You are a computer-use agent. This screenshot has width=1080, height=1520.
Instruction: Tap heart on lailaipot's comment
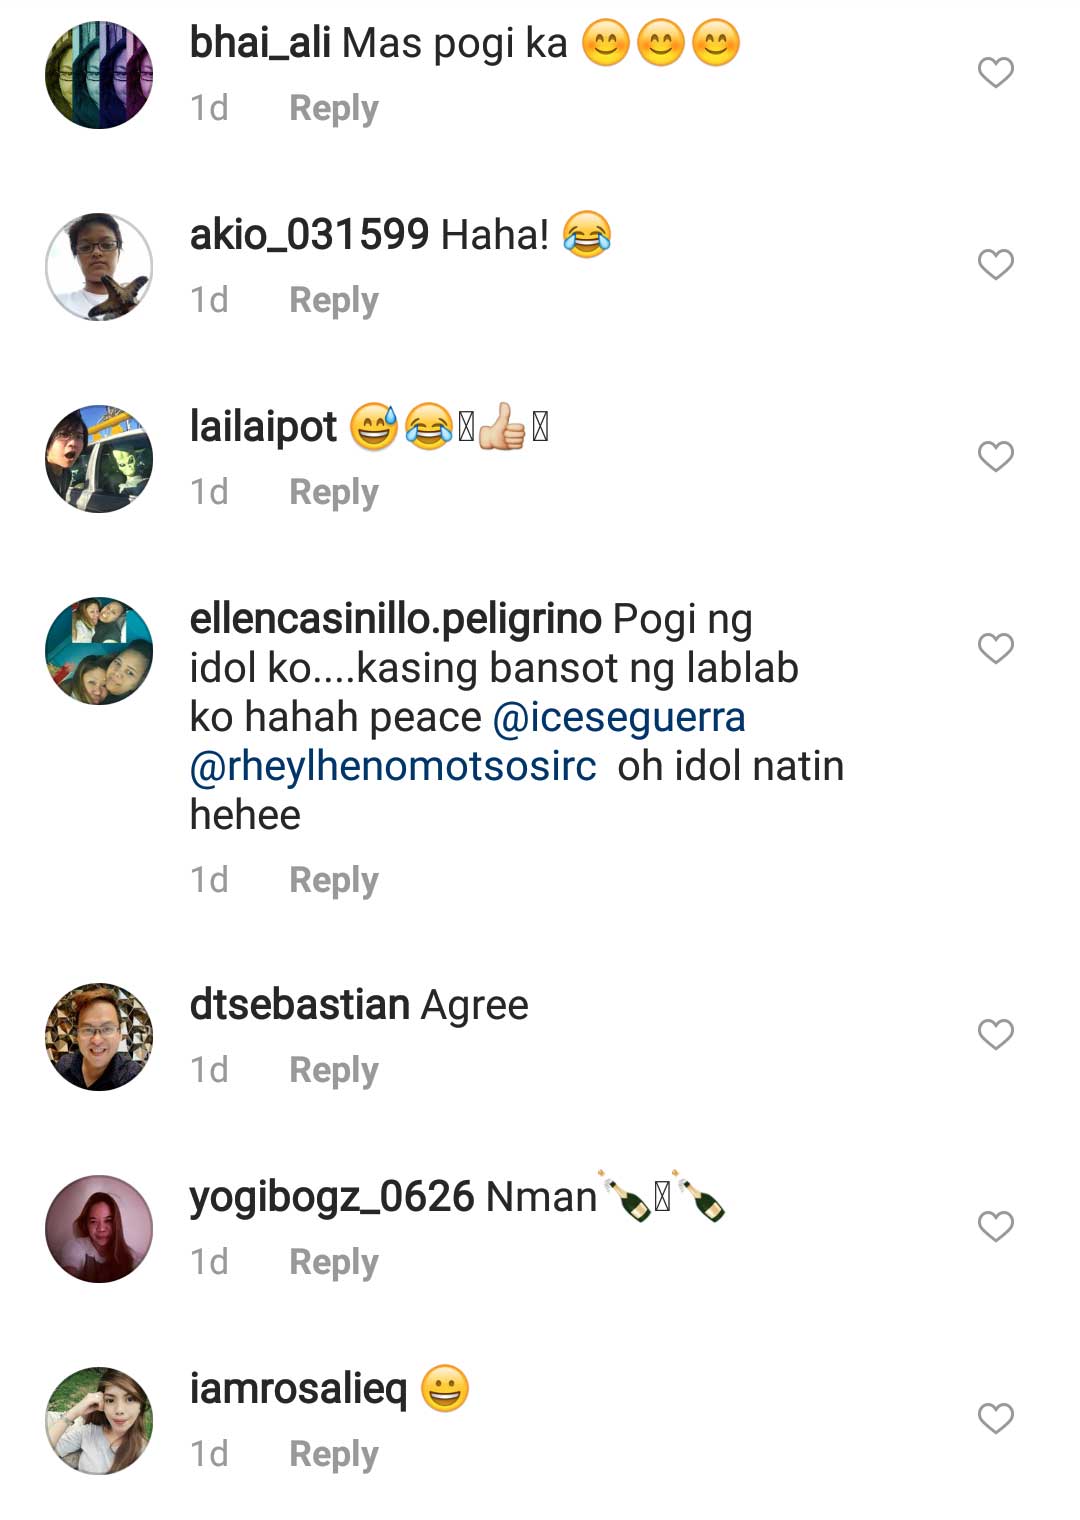(995, 457)
